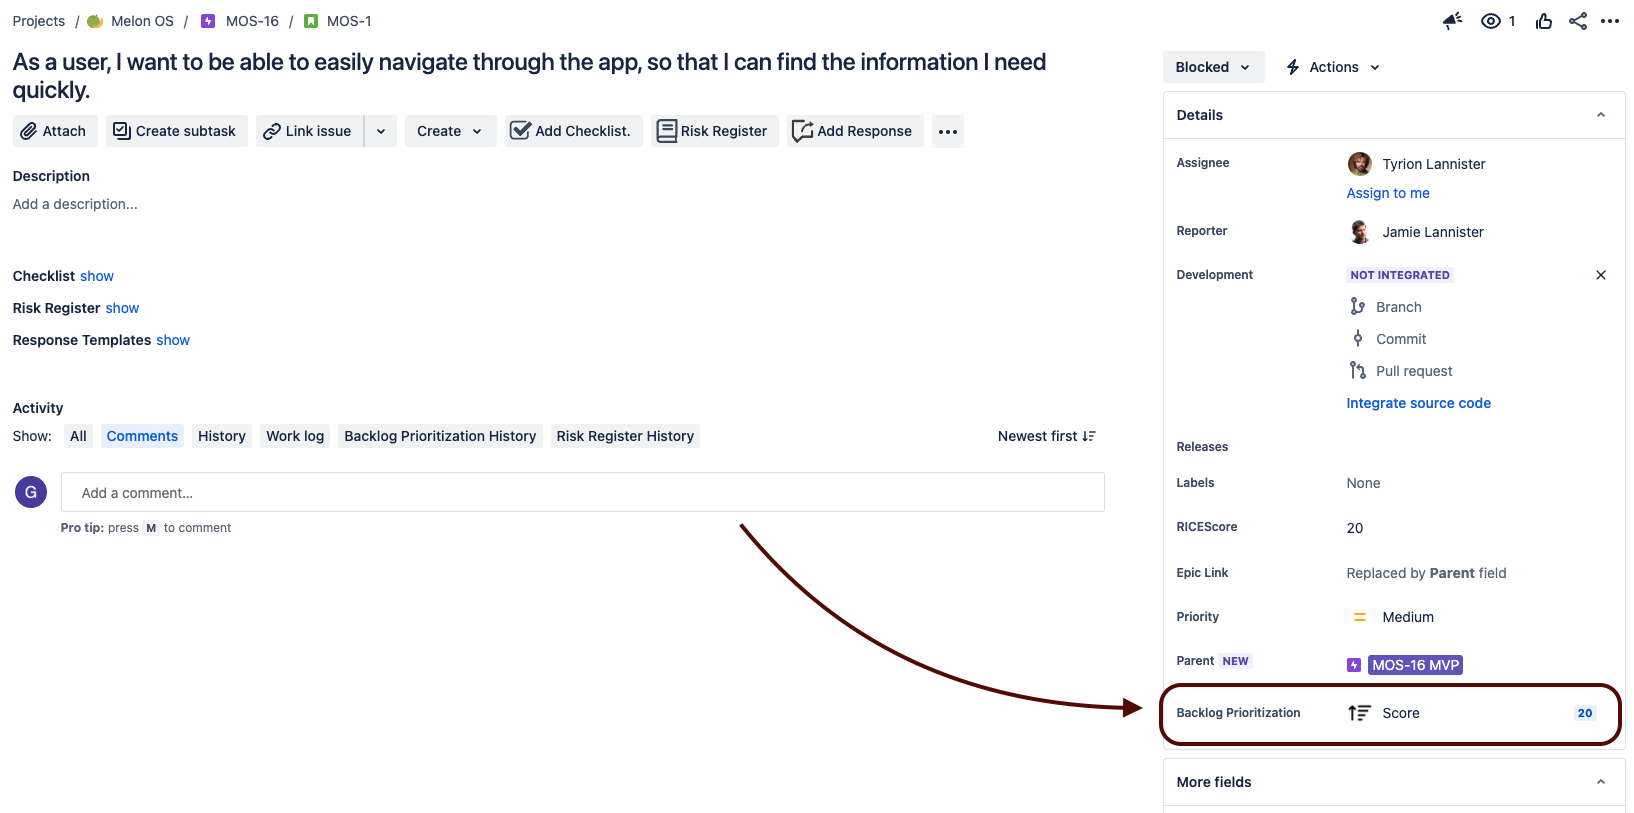Click the Attach paperclip button
Screen dimensions: 1634x813
click(x=55, y=131)
